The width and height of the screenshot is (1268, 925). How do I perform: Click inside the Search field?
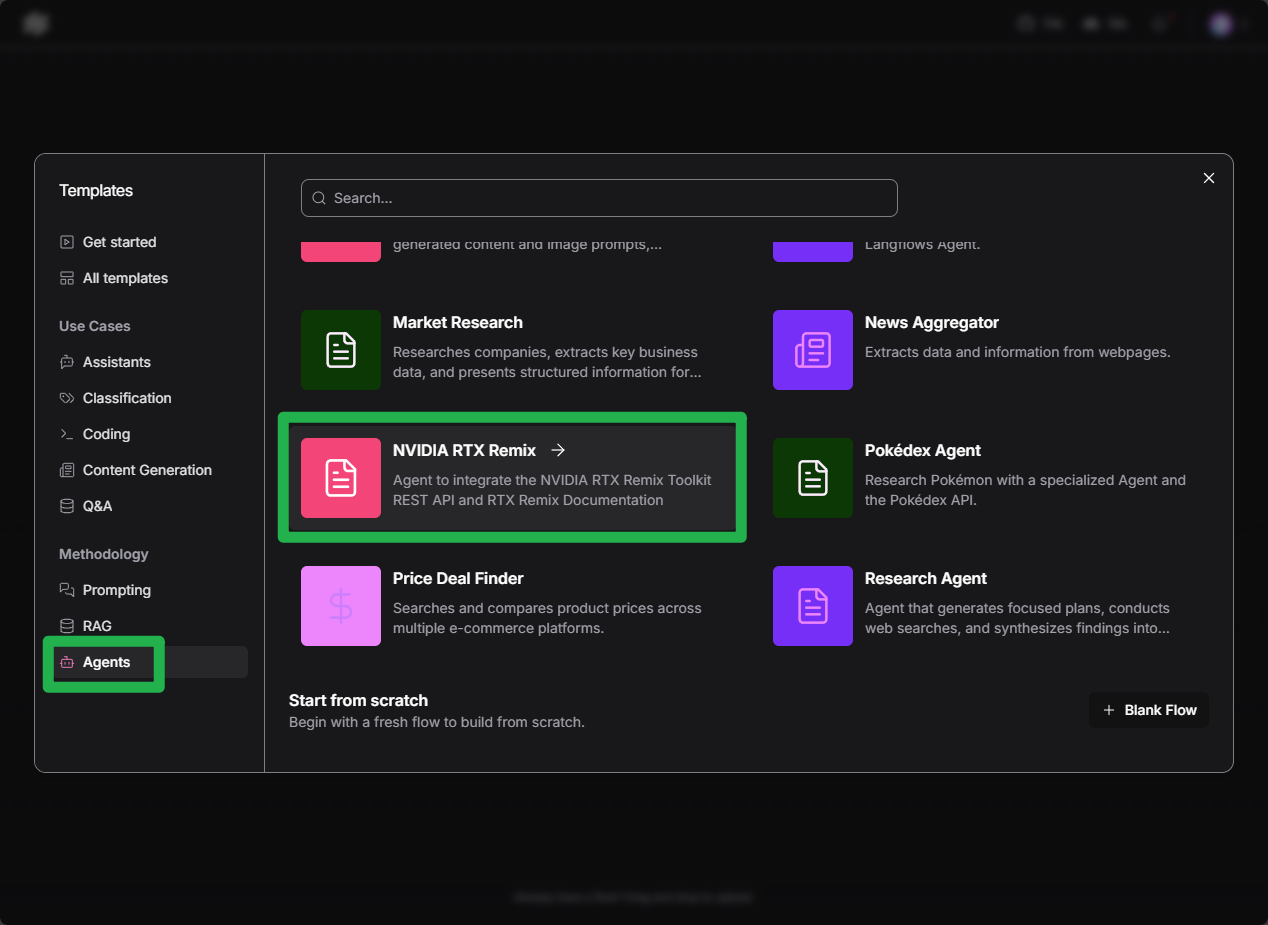[599, 198]
